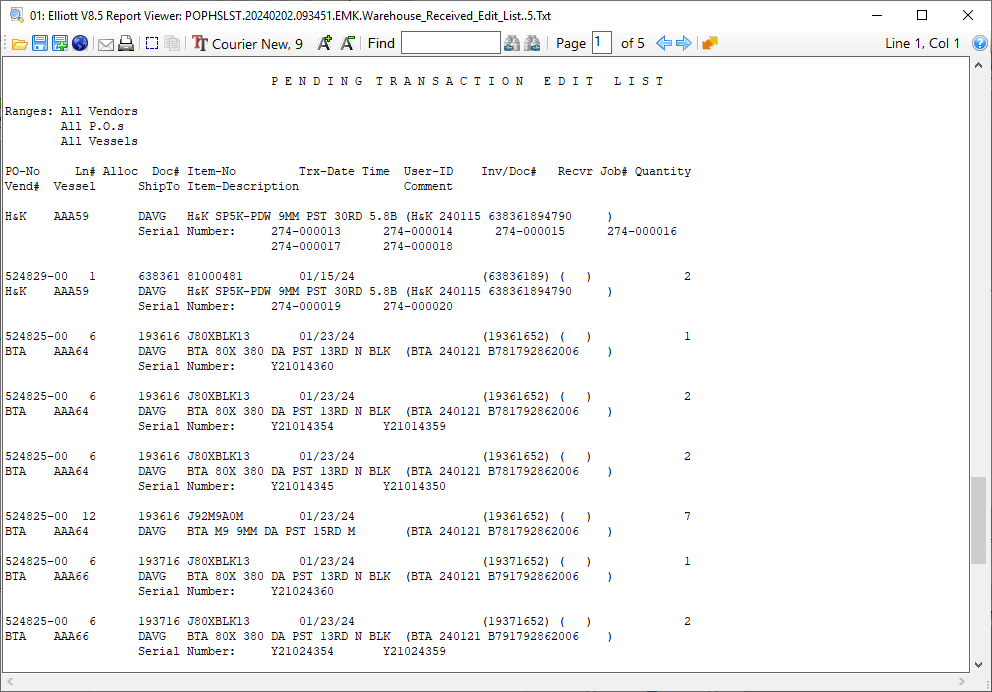Click serial number Y21014360
The height and width of the screenshot is (692, 992).
302,366
